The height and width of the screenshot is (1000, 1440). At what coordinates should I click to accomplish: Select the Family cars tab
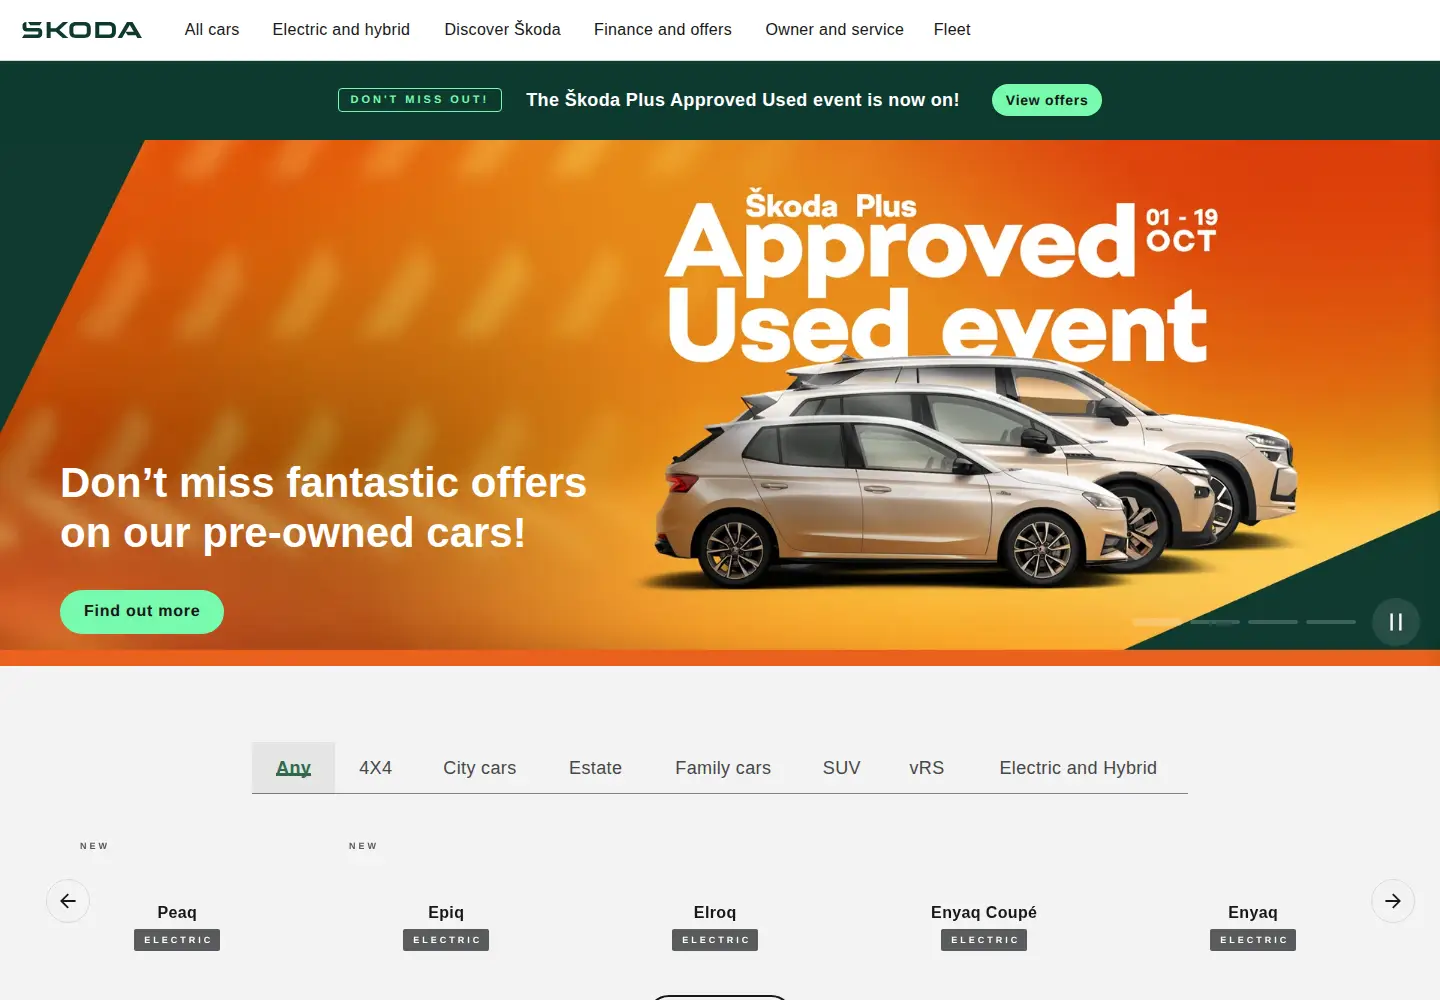[x=723, y=768]
